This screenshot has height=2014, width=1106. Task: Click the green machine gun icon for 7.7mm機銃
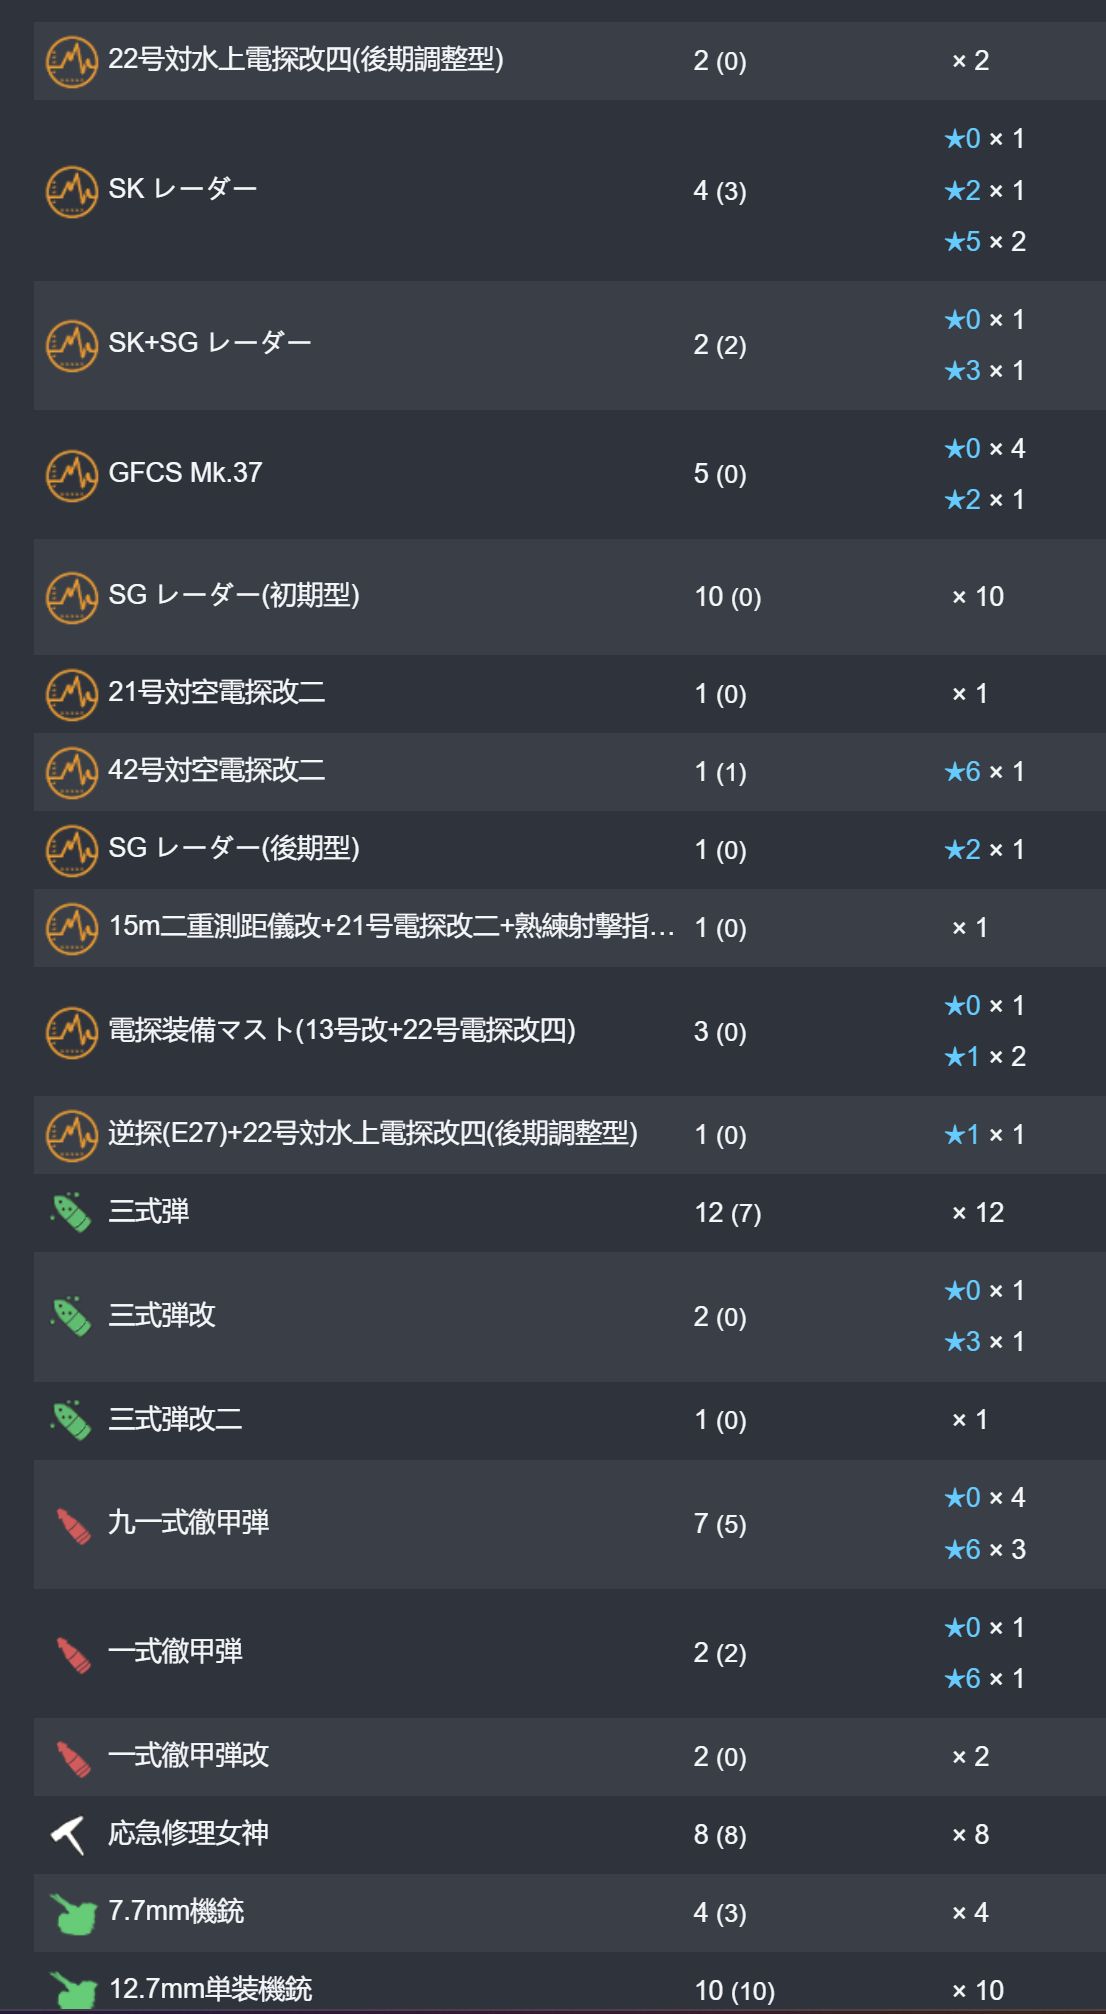[72, 1913]
